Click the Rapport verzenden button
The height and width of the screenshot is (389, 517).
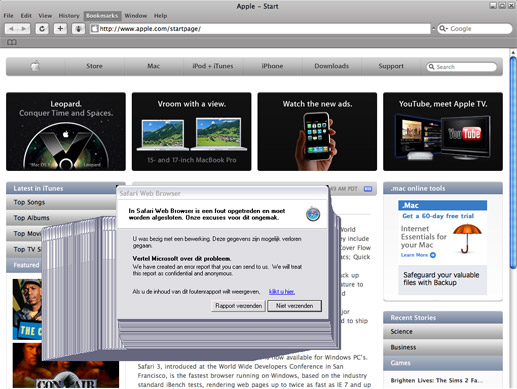click(238, 306)
